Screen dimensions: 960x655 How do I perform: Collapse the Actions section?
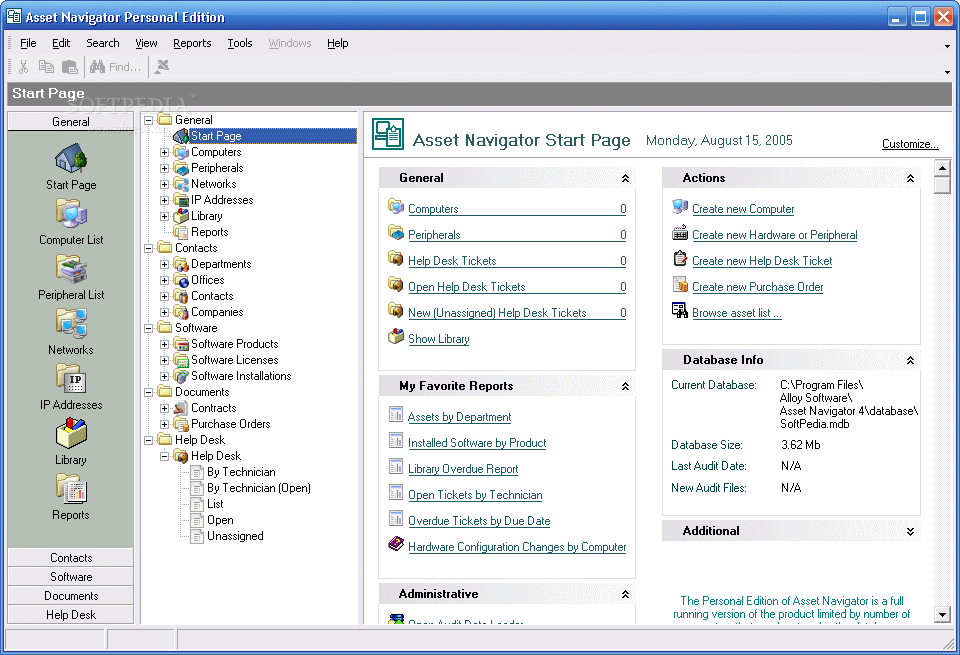coord(910,178)
